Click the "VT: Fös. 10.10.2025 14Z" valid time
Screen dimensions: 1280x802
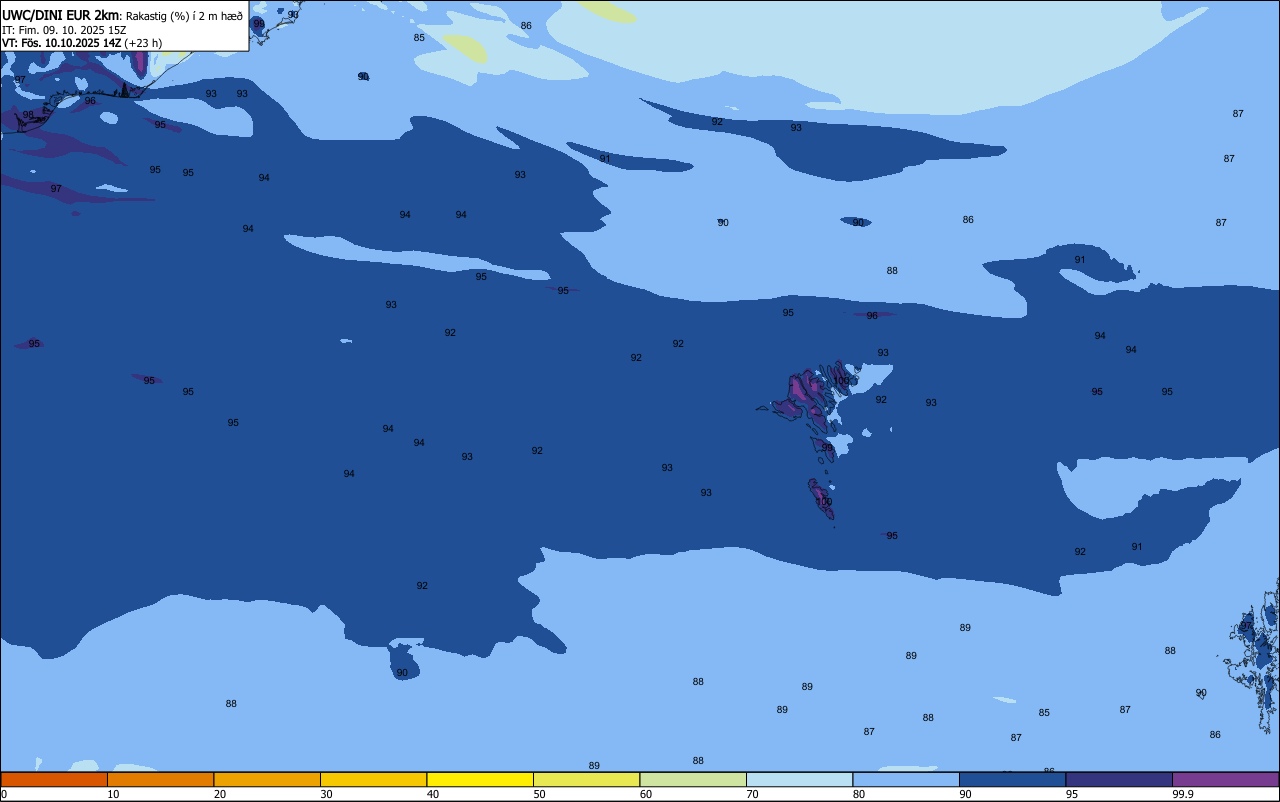(62, 43)
